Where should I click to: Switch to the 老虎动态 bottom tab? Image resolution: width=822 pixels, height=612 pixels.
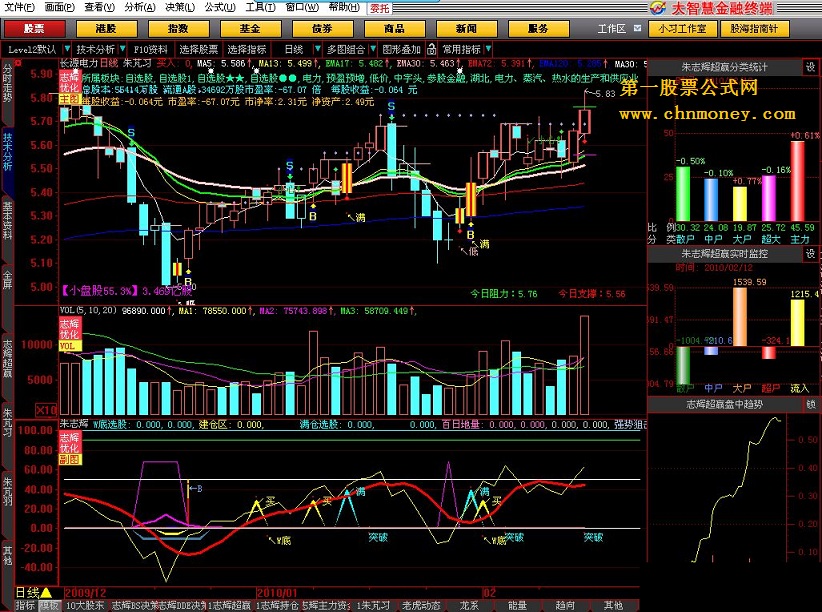coord(421,605)
